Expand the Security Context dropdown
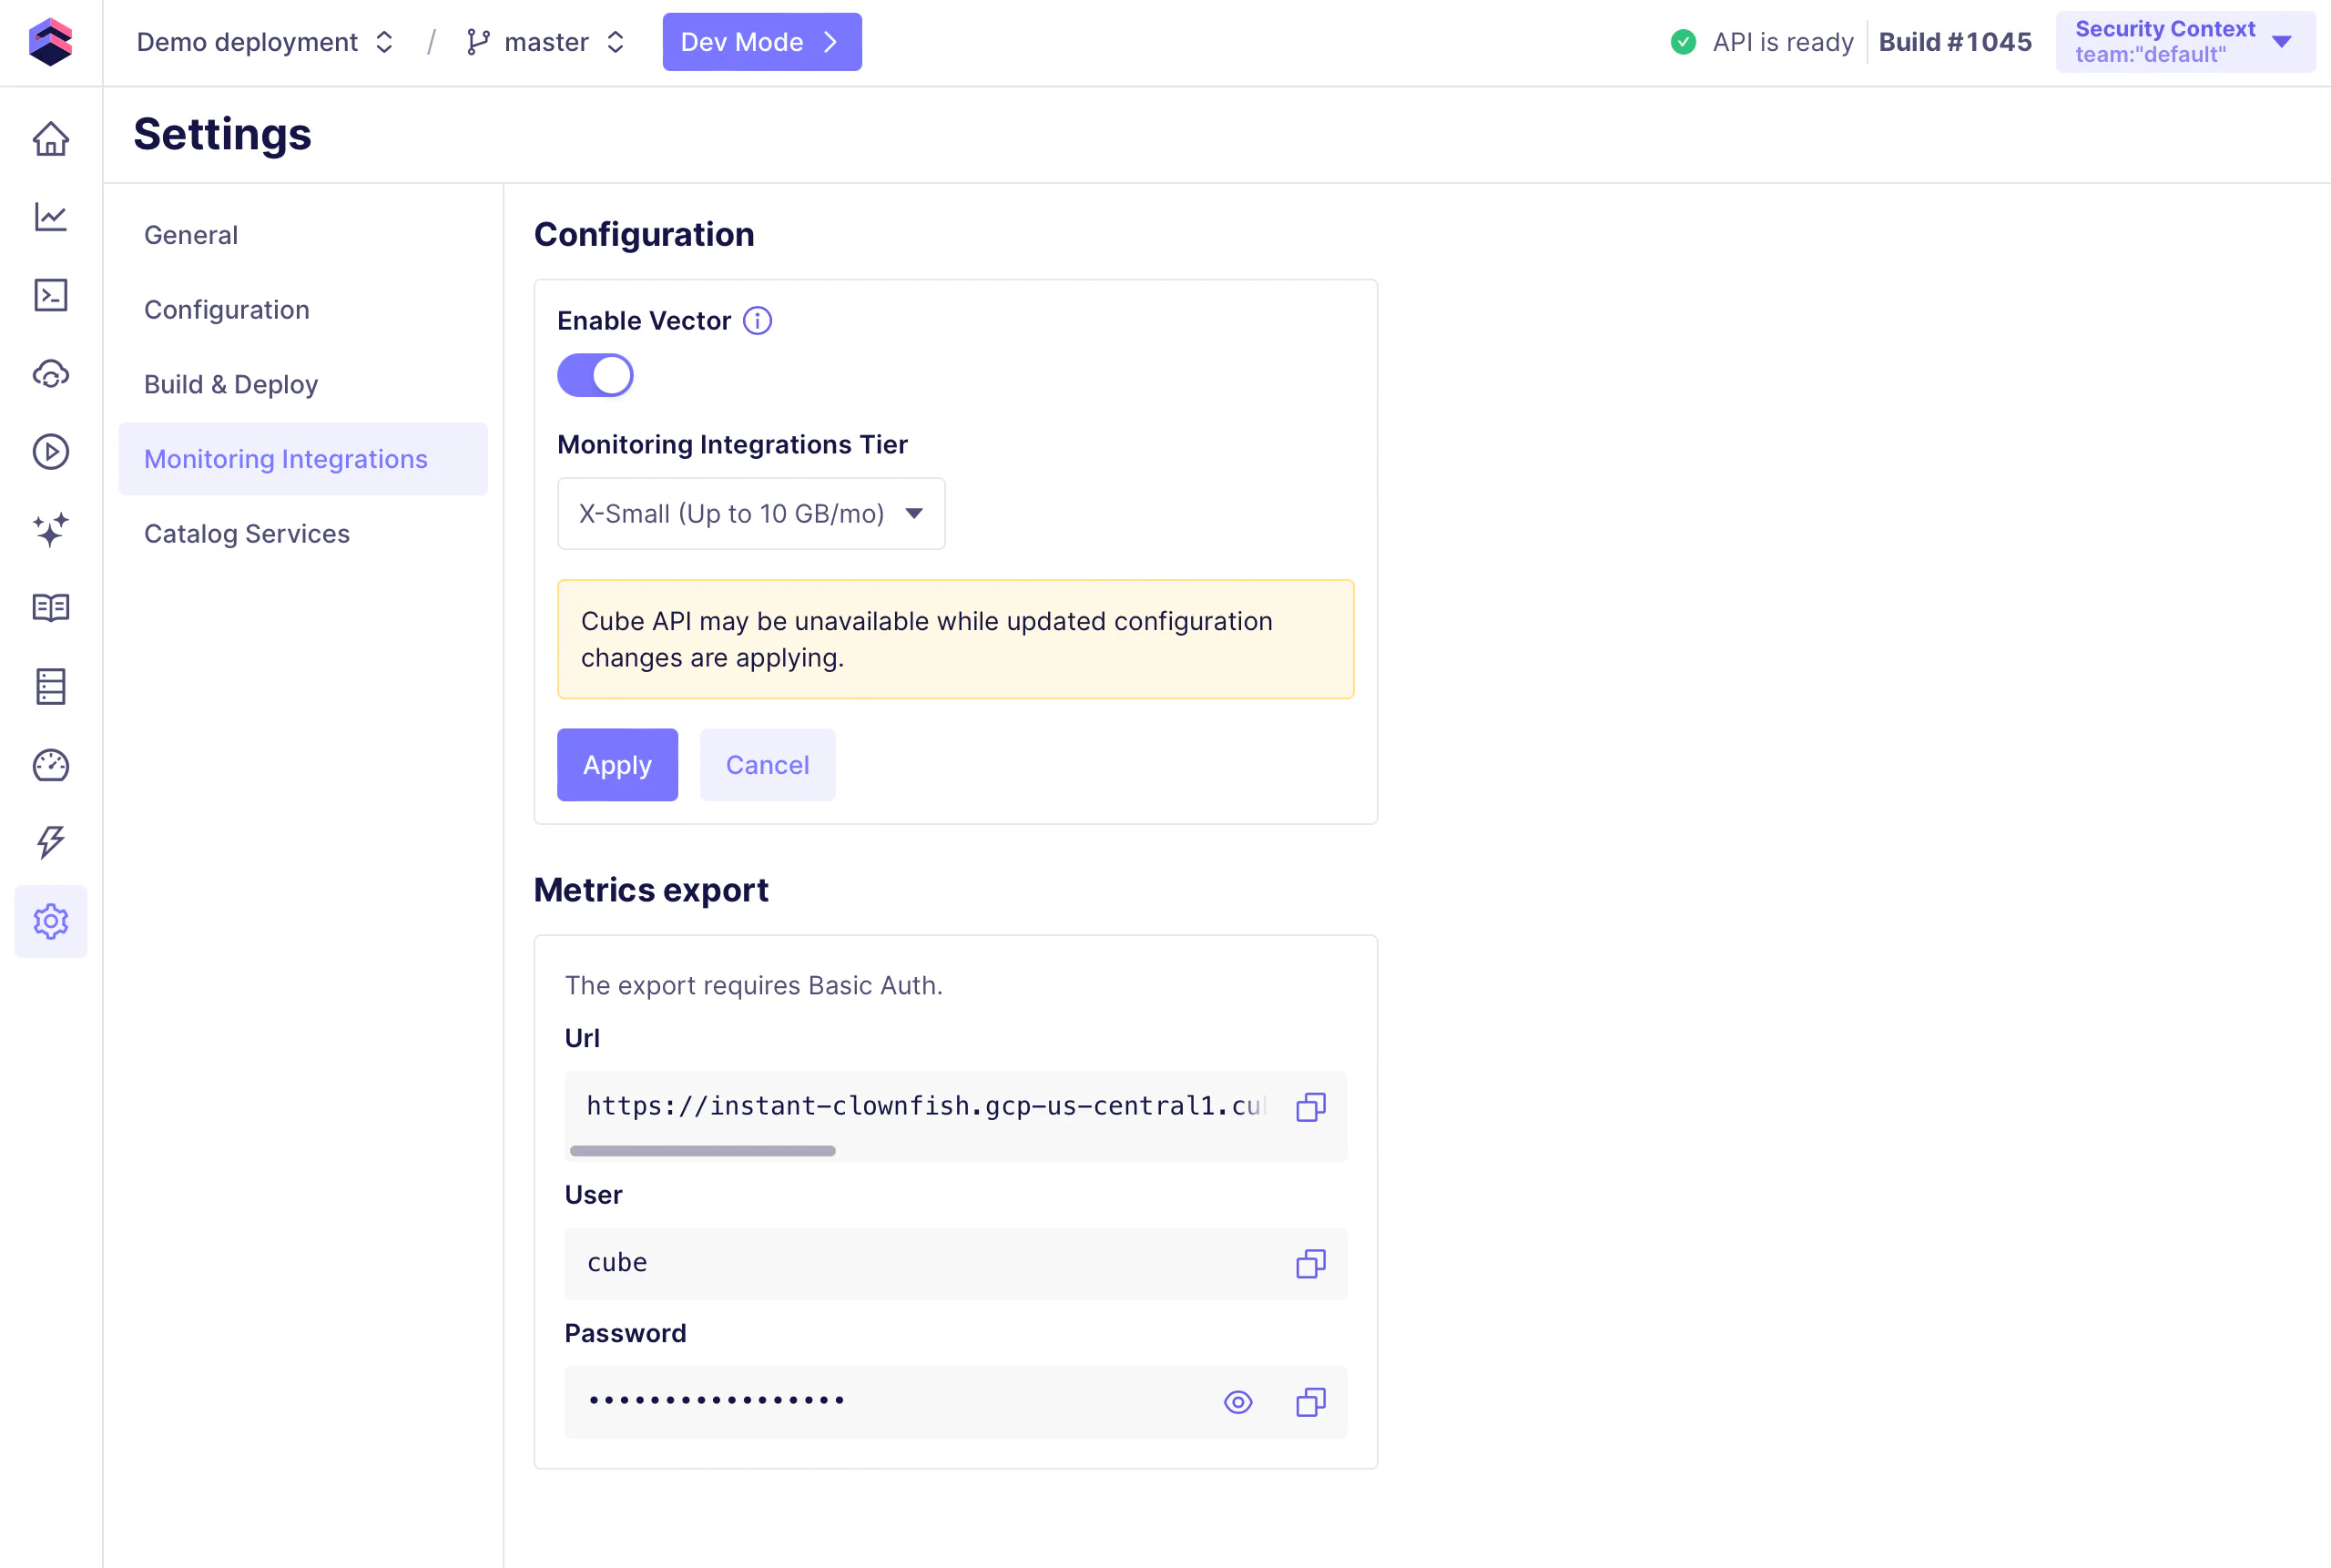 click(x=2184, y=42)
